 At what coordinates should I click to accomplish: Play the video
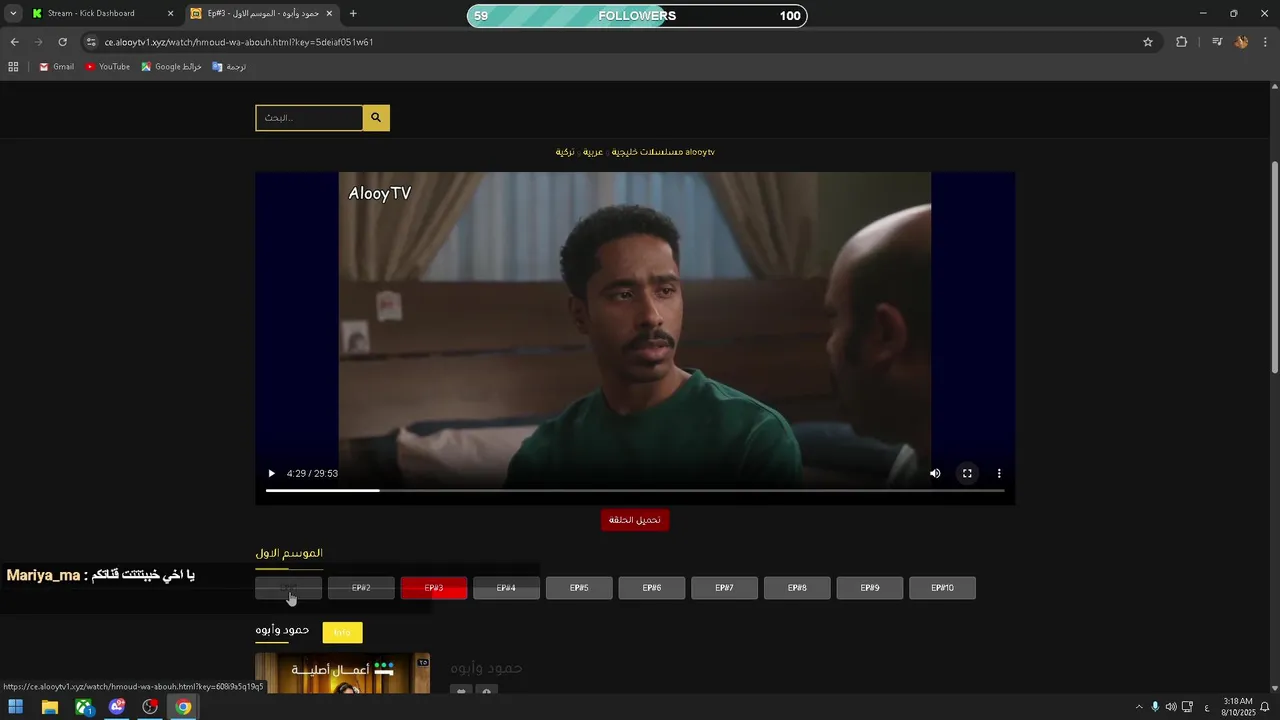[271, 474]
